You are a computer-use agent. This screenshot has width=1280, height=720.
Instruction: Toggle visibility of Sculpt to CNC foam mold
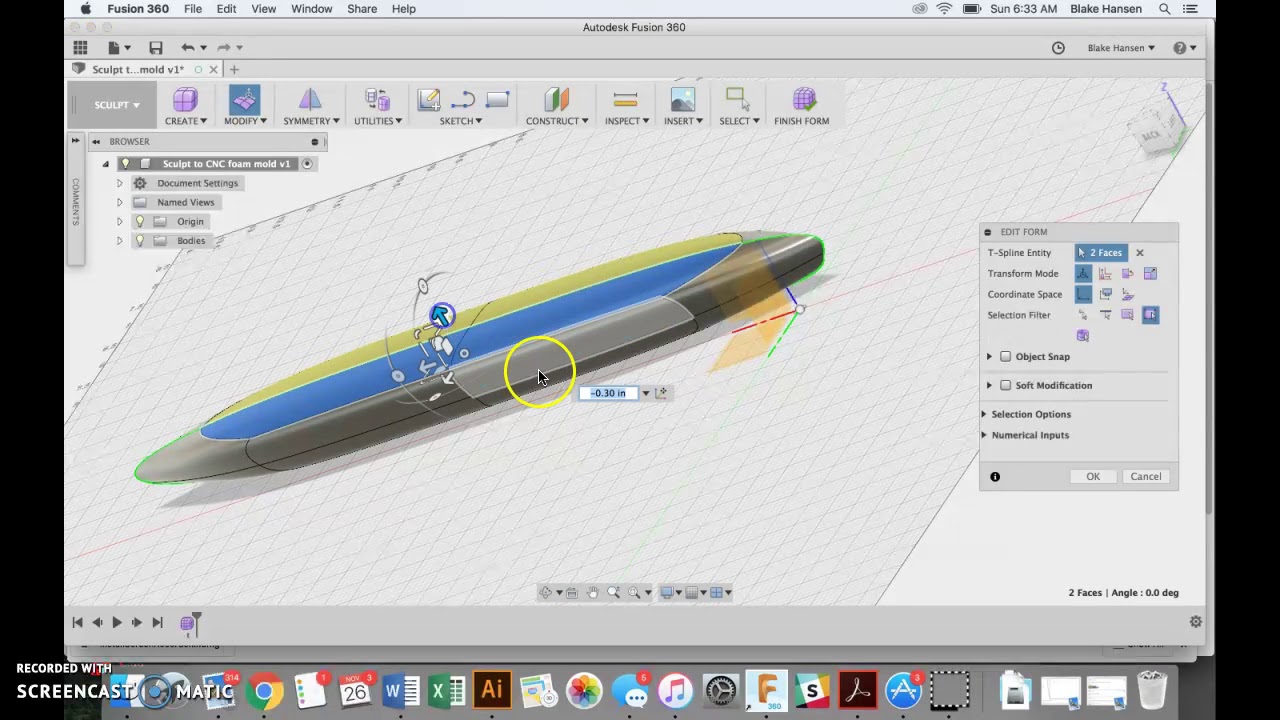coord(125,164)
